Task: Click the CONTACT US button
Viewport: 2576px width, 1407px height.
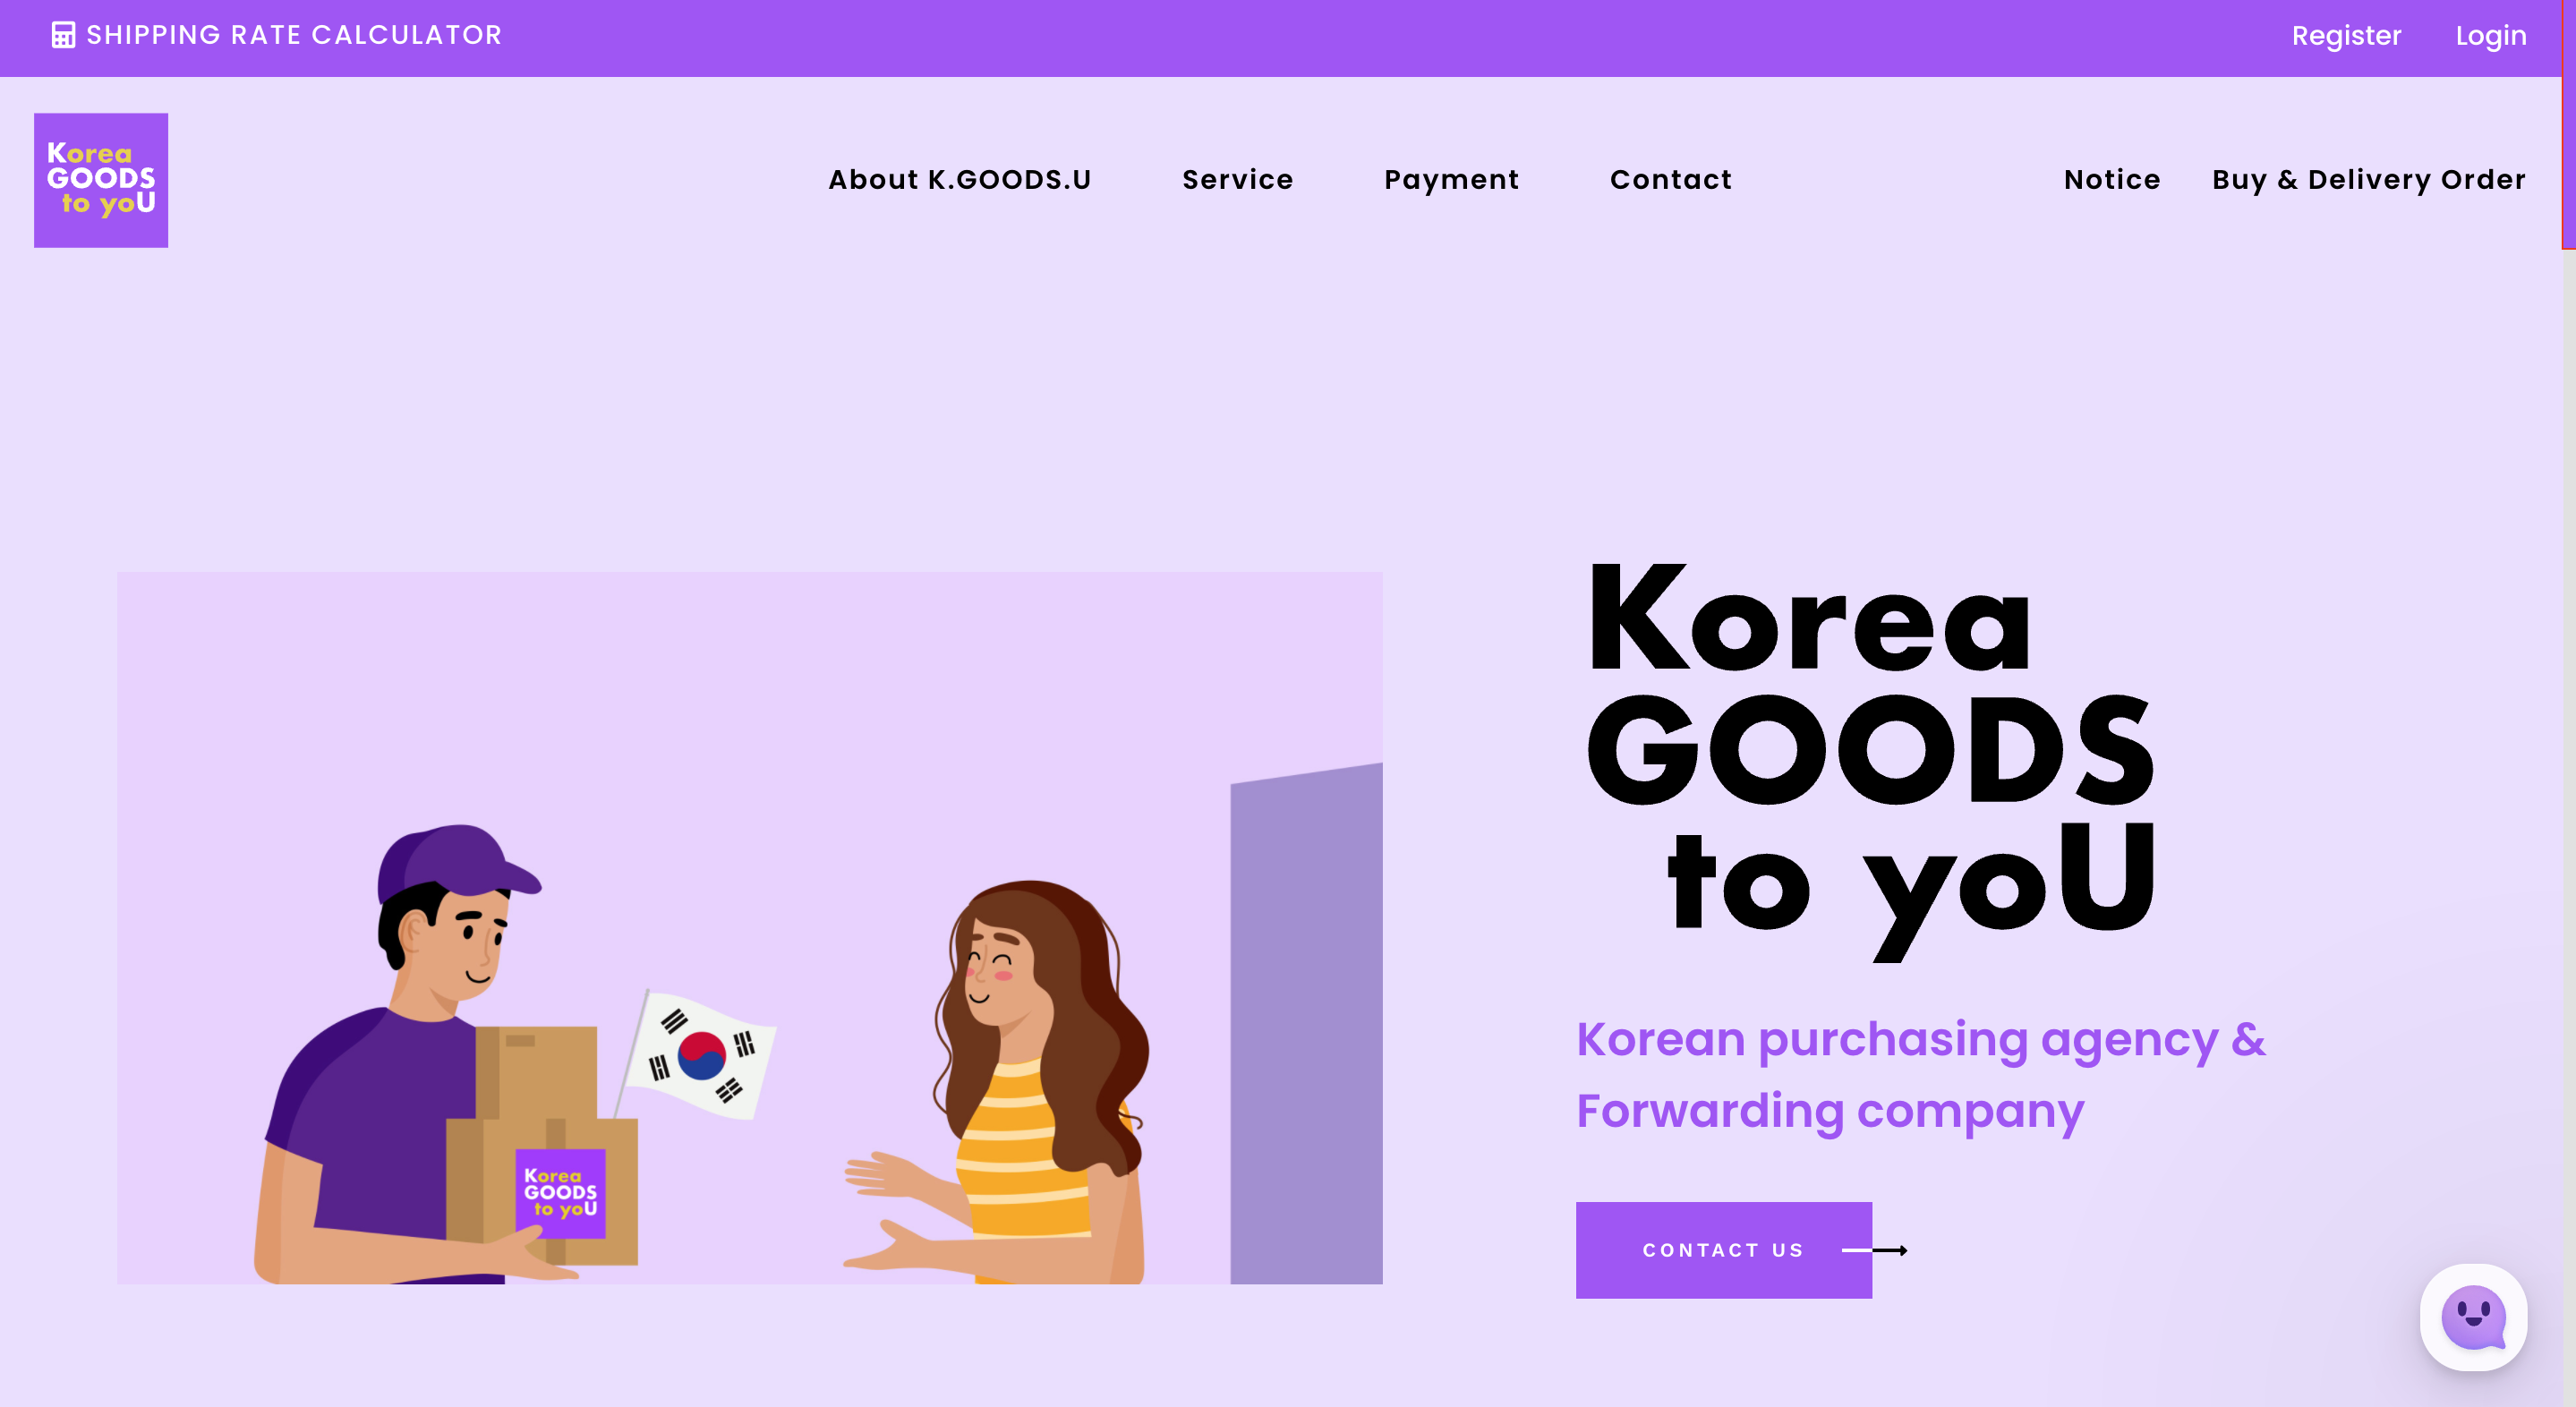Action: pos(1723,1250)
